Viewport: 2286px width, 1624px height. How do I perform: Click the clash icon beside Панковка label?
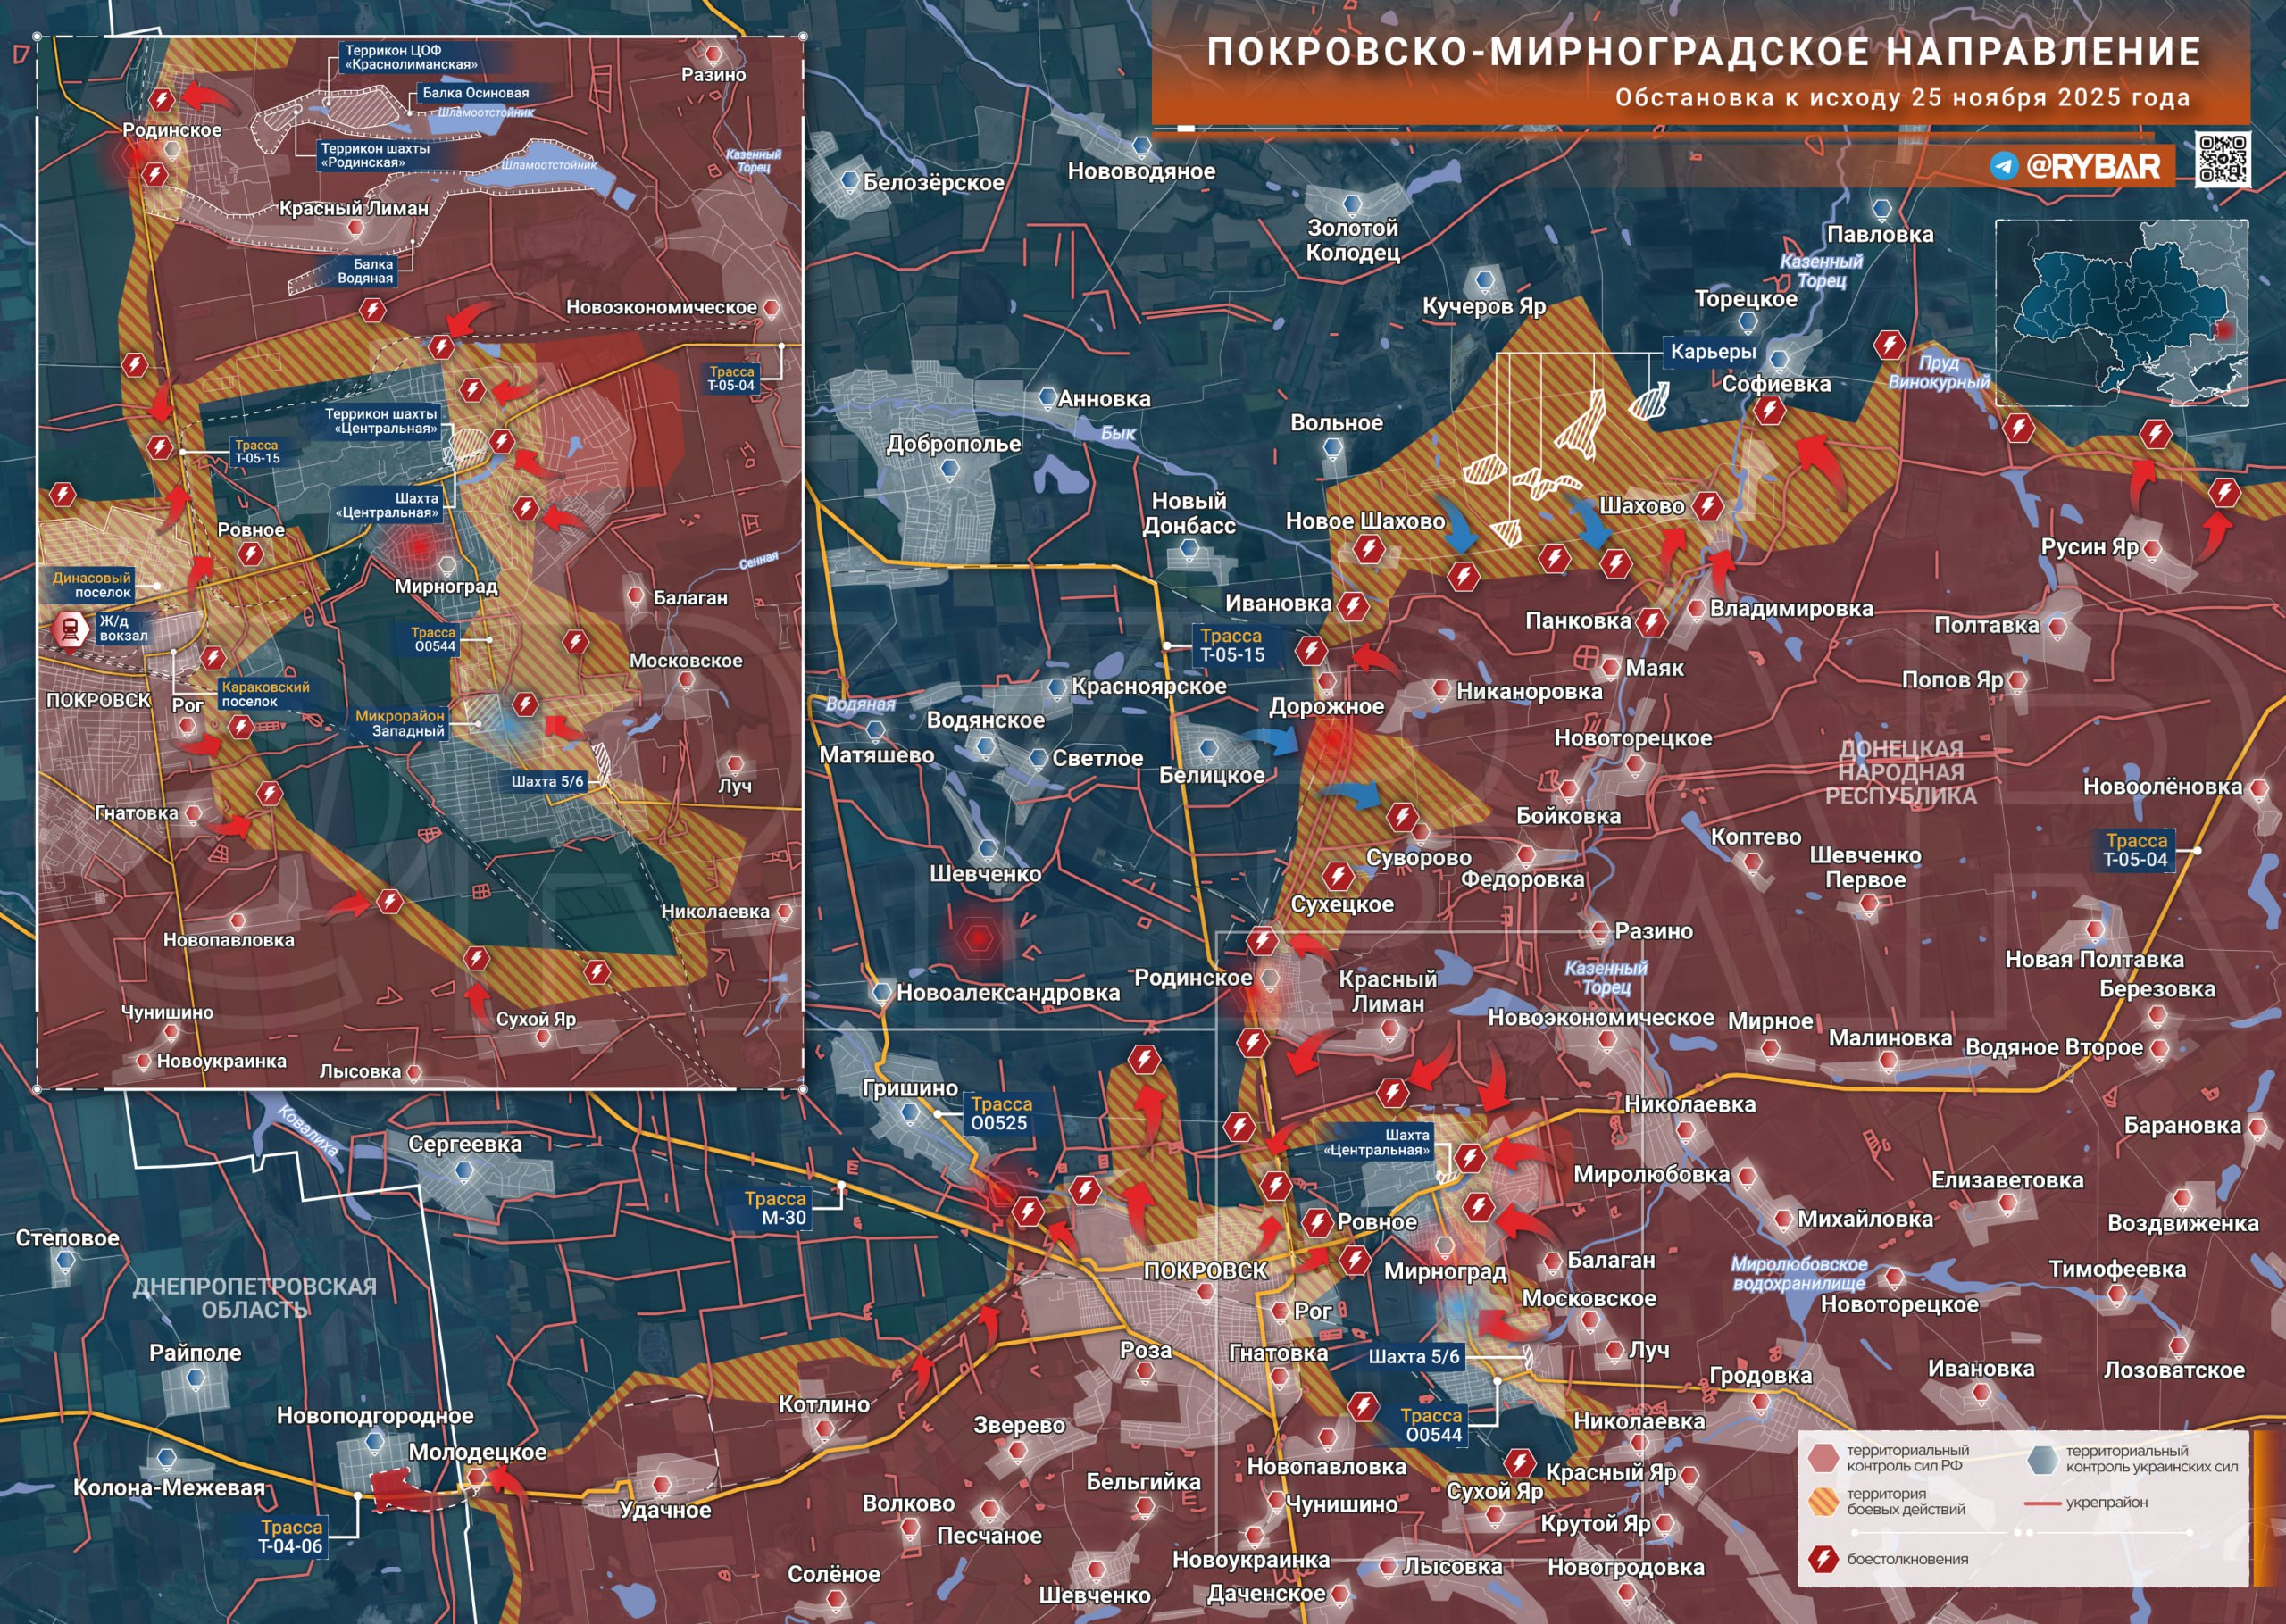tap(1651, 622)
